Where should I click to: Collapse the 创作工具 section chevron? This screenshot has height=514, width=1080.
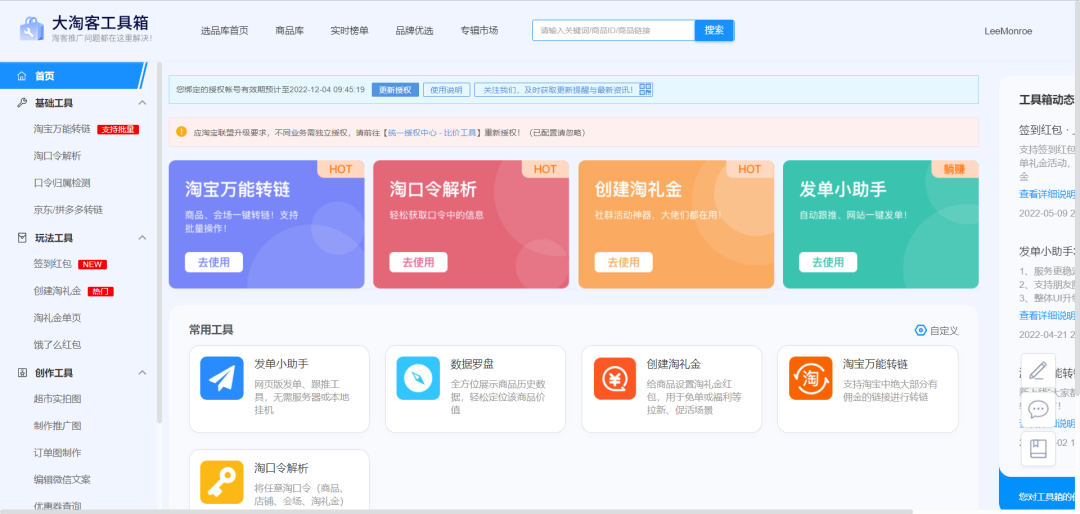click(x=143, y=373)
